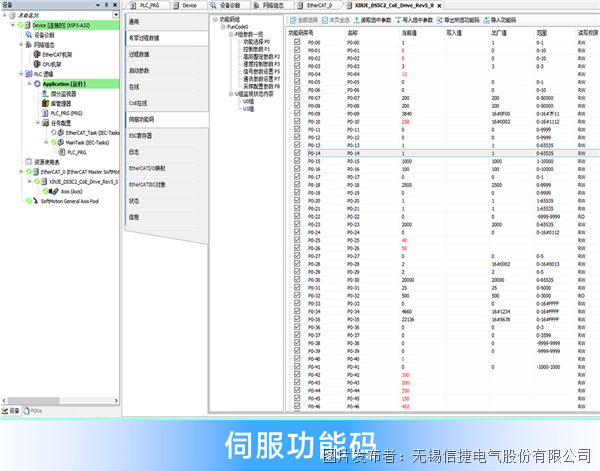Open the 日志 side tab
This screenshot has width=600, height=471.
click(x=167, y=152)
